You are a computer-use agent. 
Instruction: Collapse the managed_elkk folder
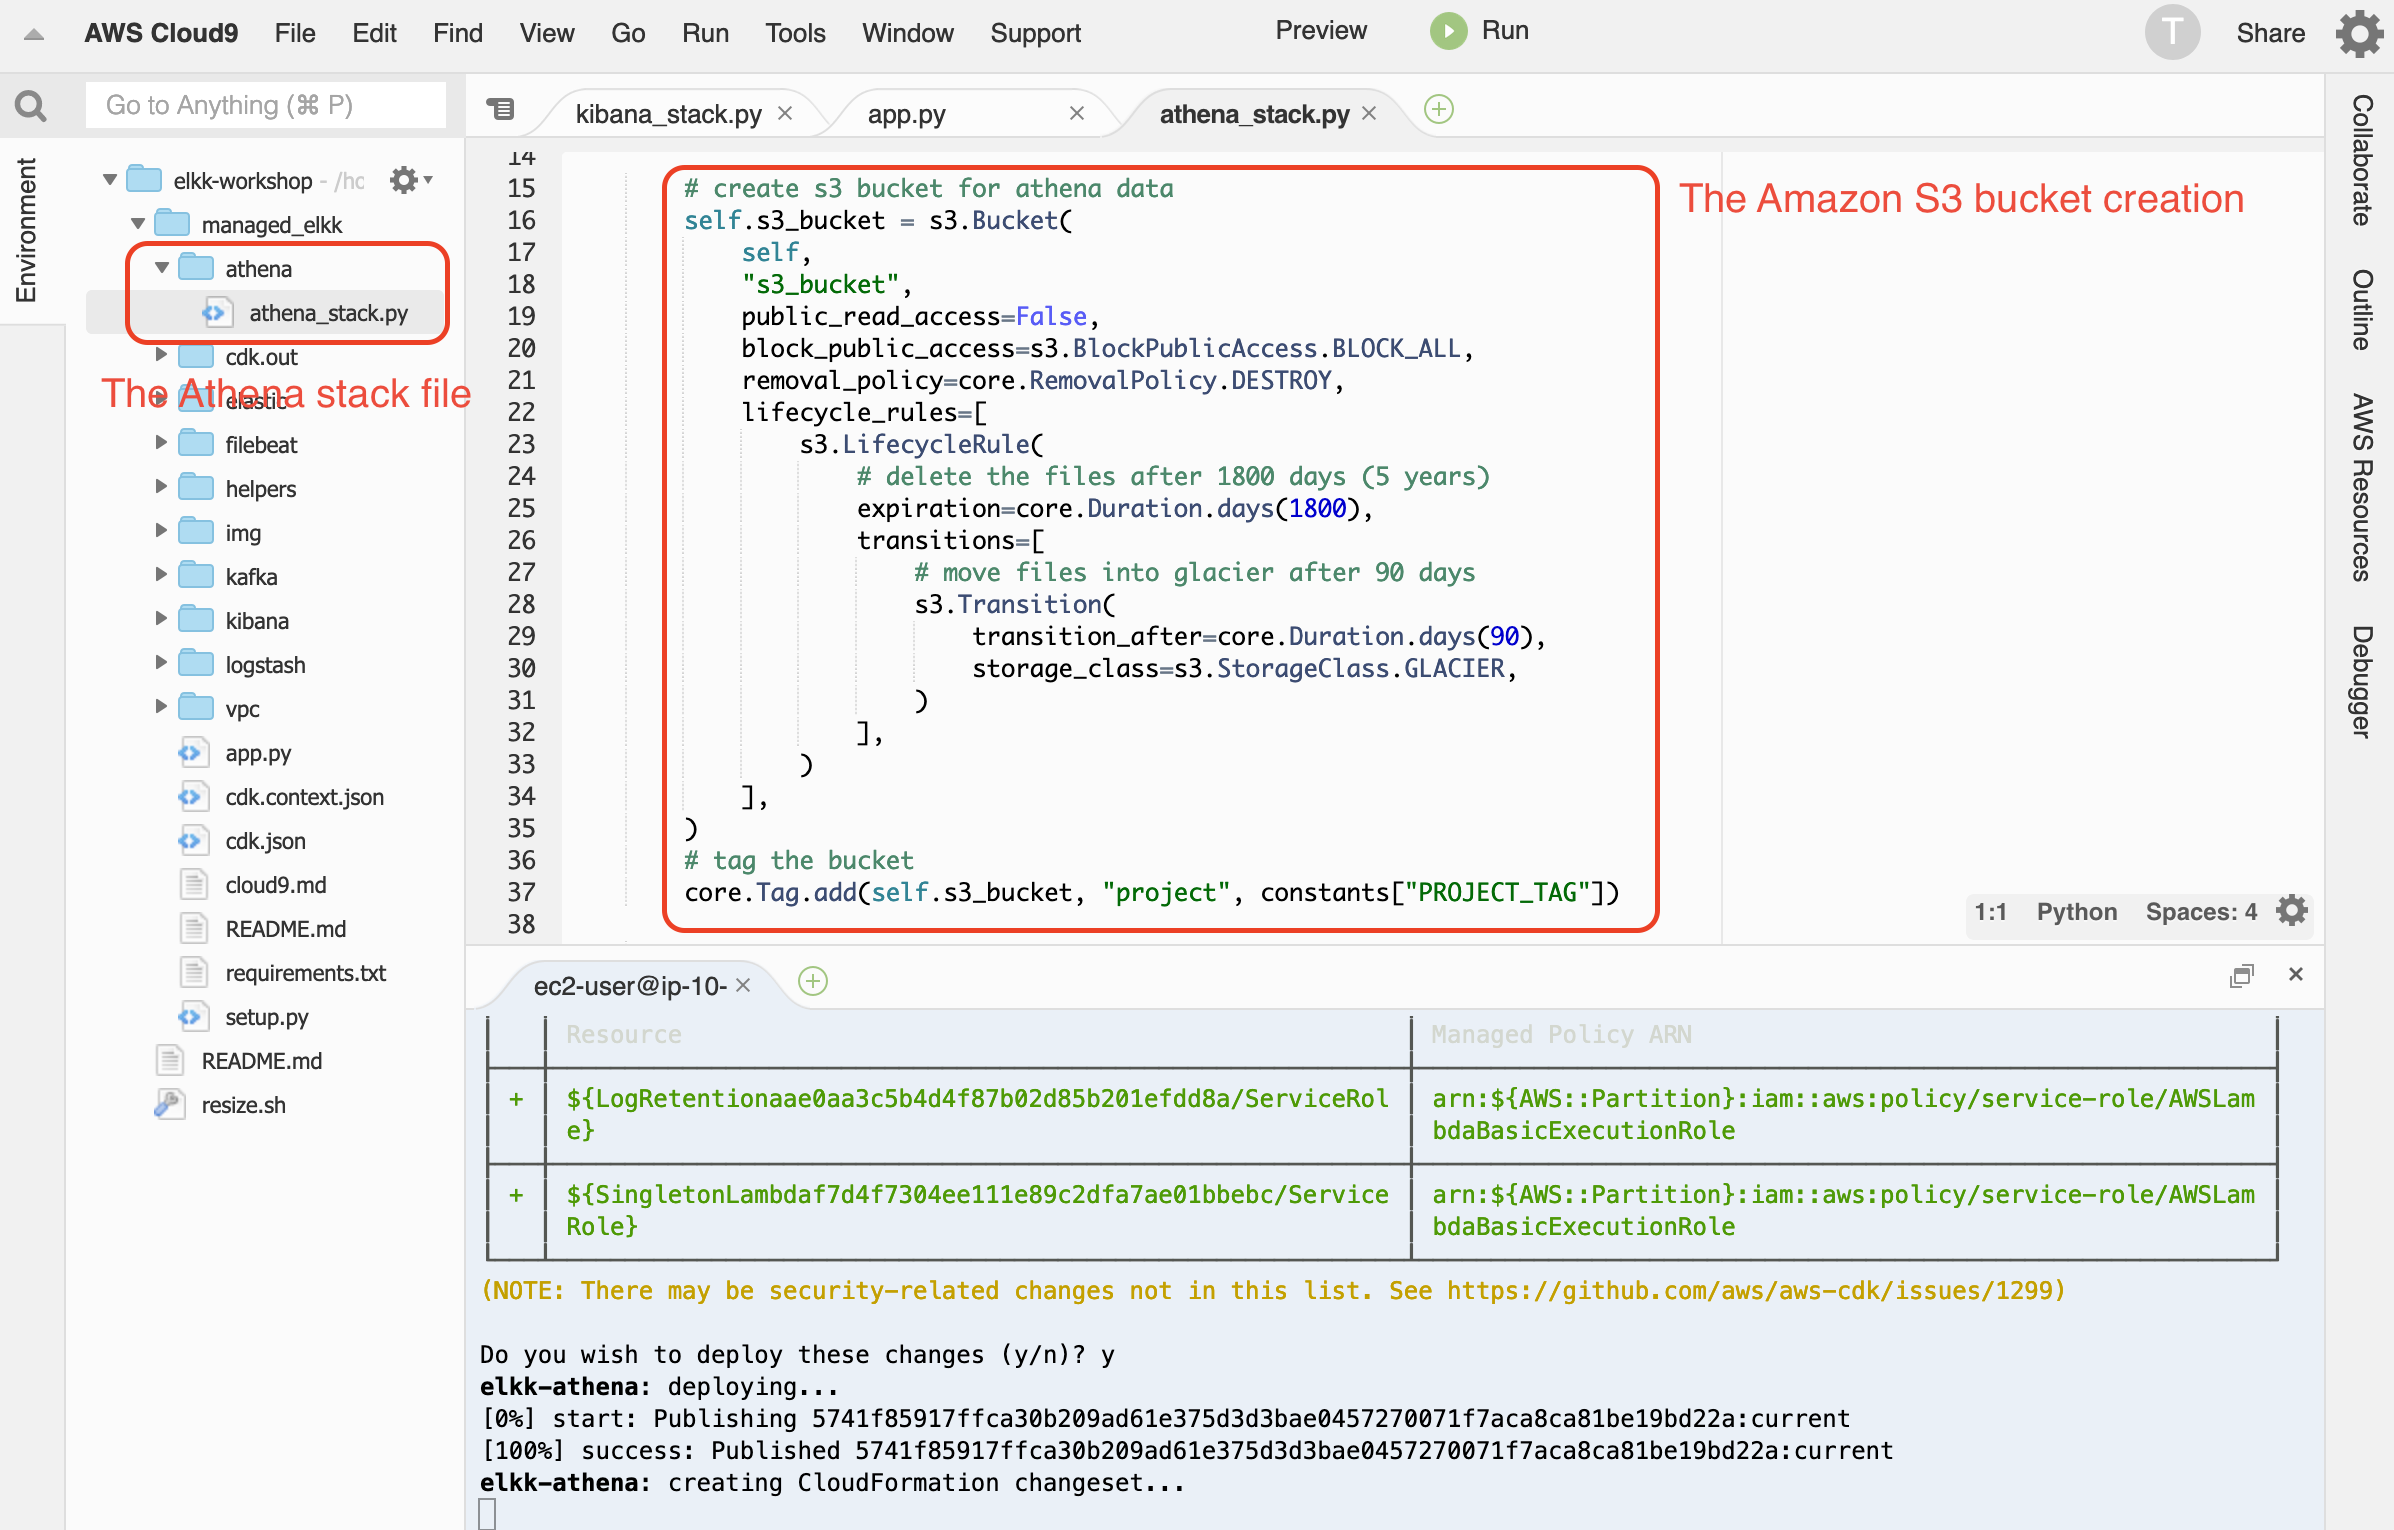coord(138,223)
